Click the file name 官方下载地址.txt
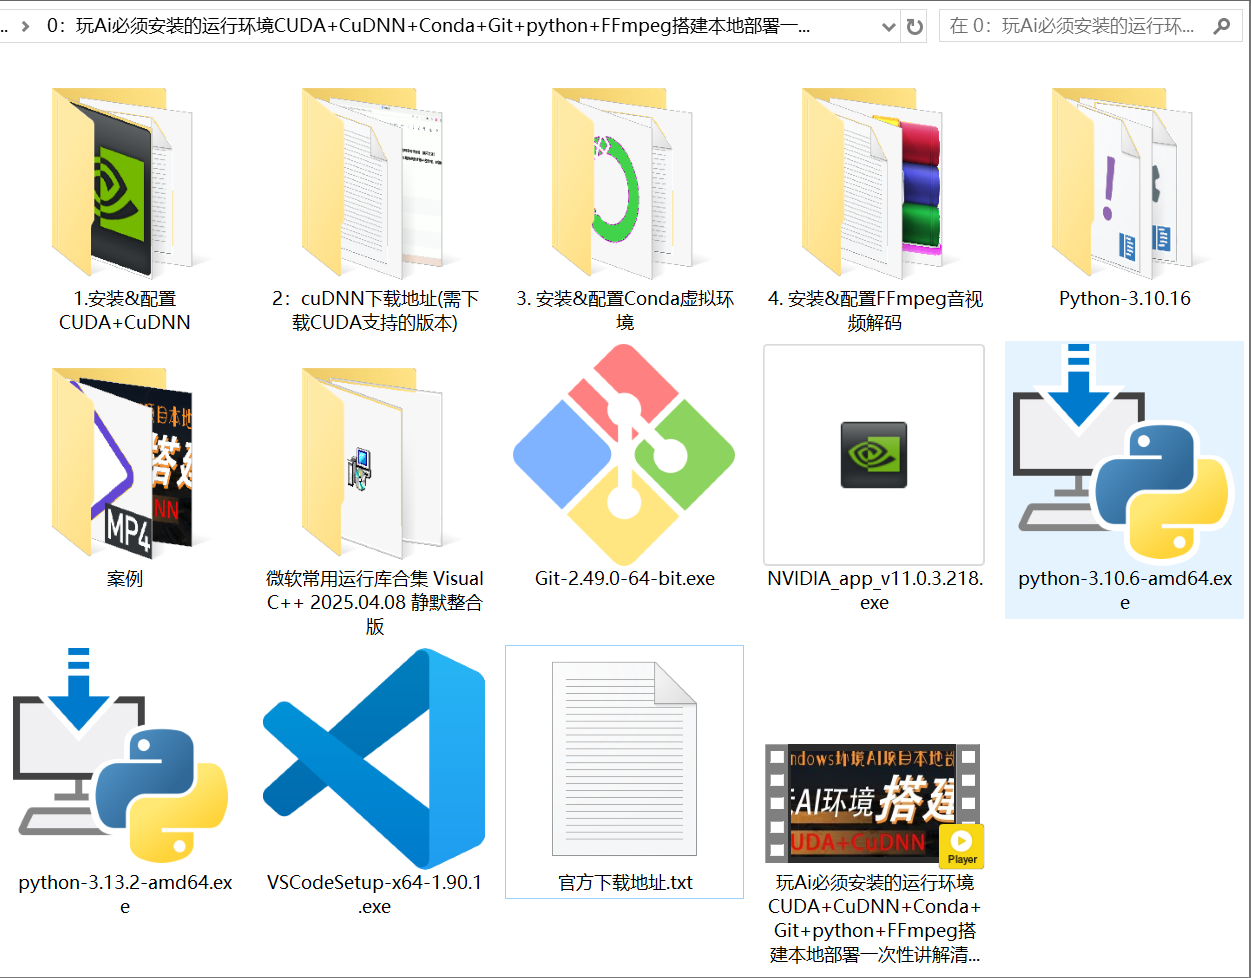The height and width of the screenshot is (978, 1251). pos(625,883)
